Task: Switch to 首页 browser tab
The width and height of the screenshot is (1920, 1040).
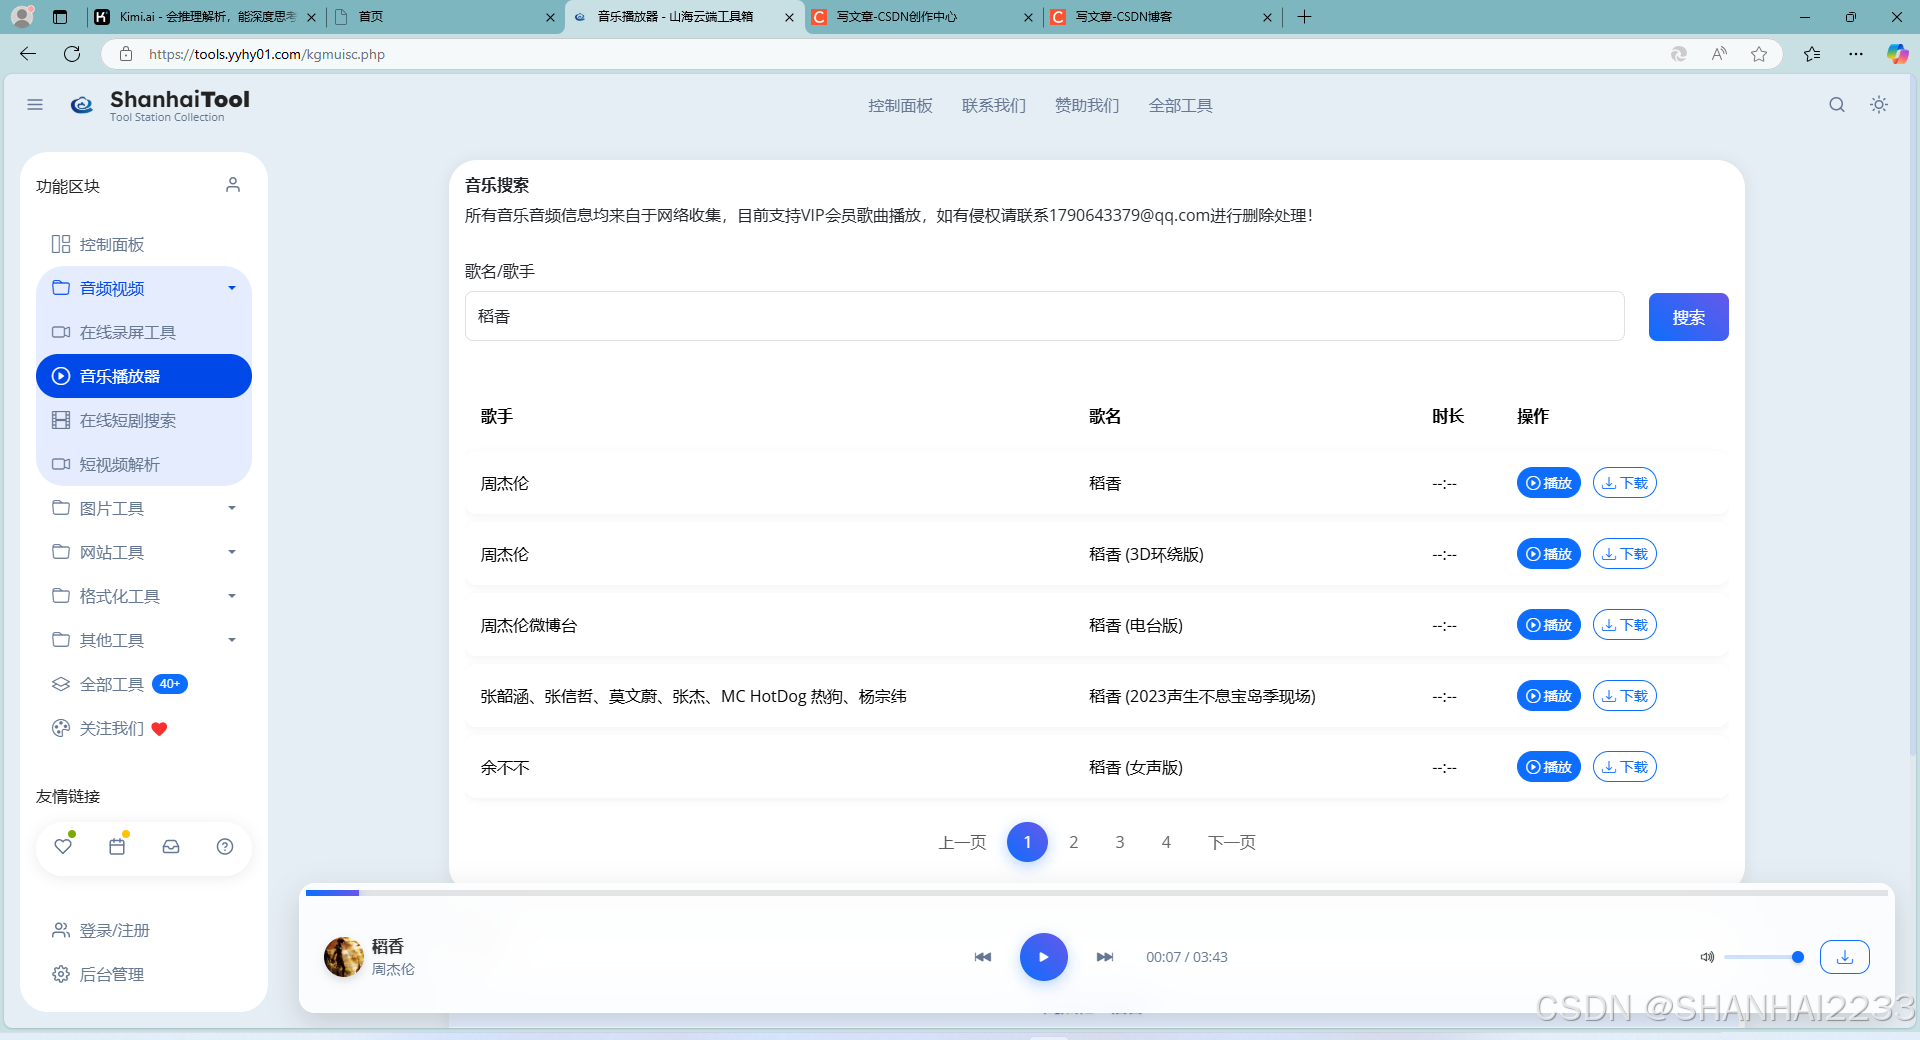Action: click(x=445, y=17)
